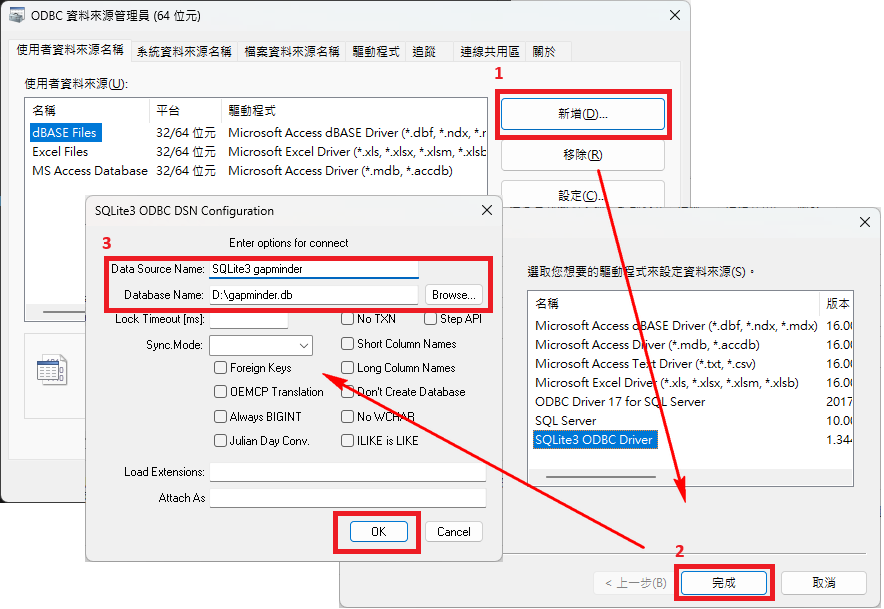Select MS Access Database data source
This screenshot has width=884, height=609.
pos(90,171)
